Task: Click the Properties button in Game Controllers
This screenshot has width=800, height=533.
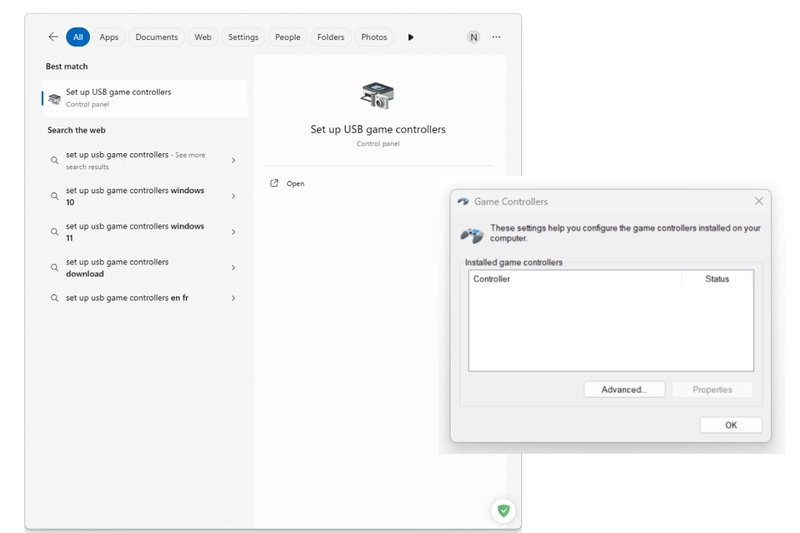Action: pos(712,390)
